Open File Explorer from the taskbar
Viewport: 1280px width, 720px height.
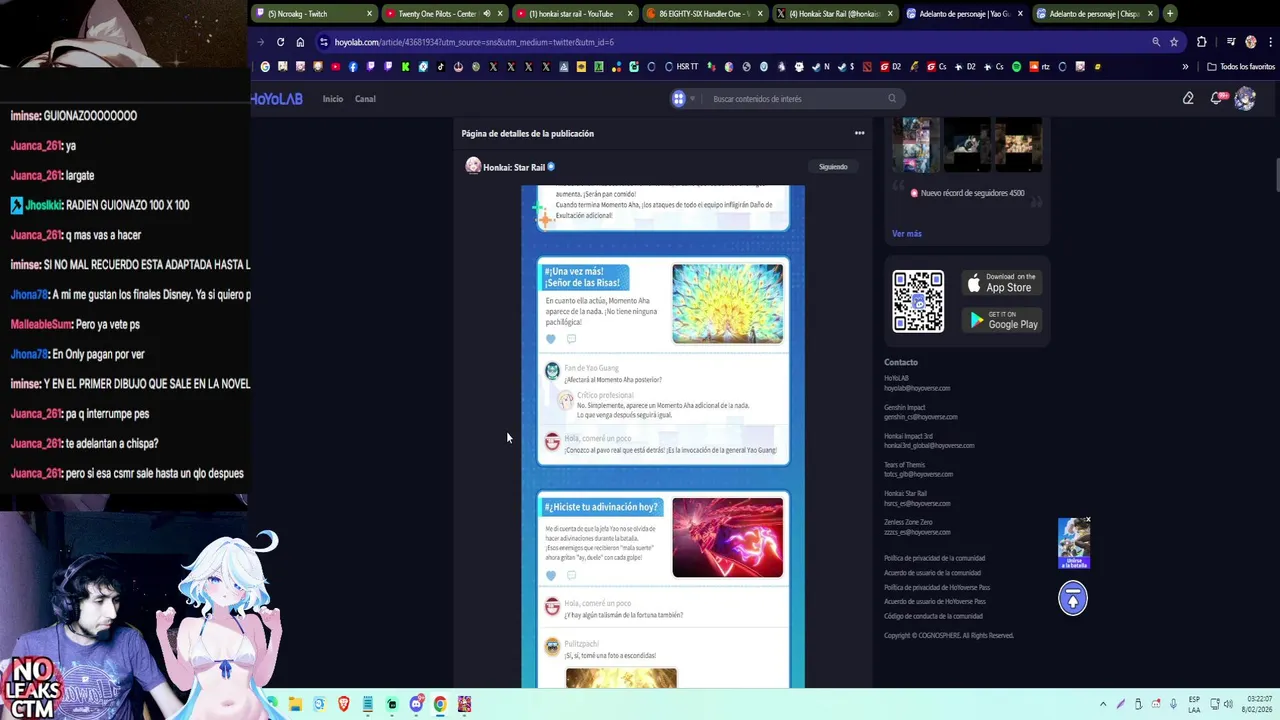(x=295, y=705)
